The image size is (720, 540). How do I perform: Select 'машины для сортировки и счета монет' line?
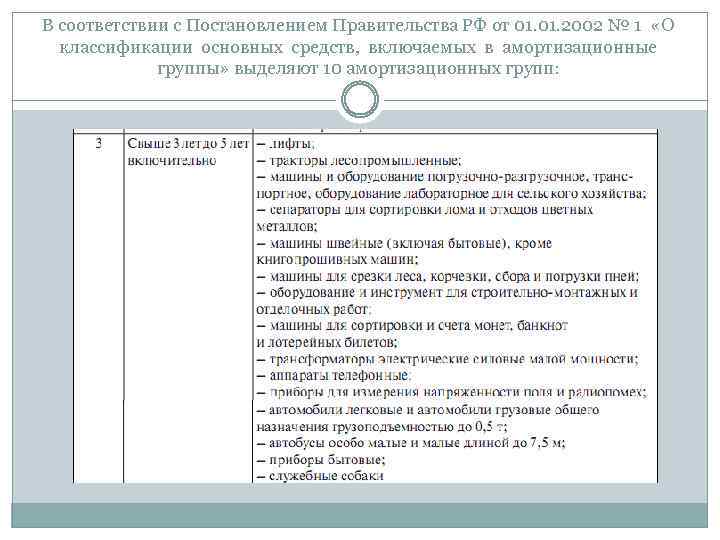pyautogui.click(x=412, y=326)
